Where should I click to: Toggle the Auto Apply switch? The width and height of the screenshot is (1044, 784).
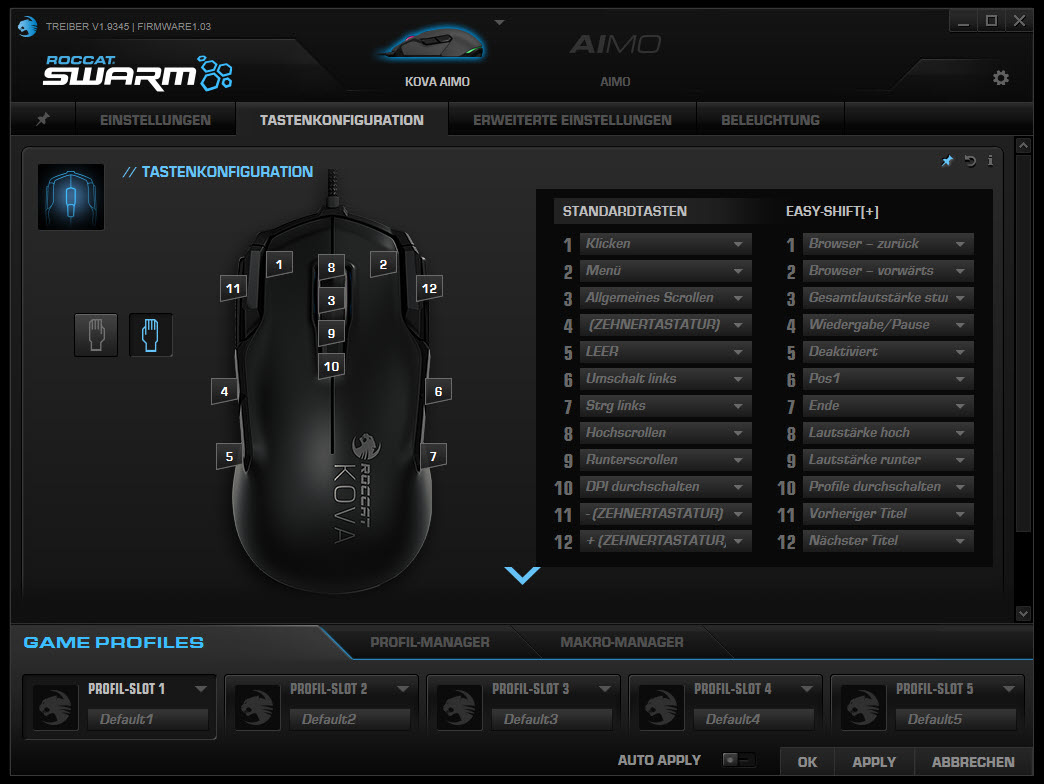coord(738,759)
